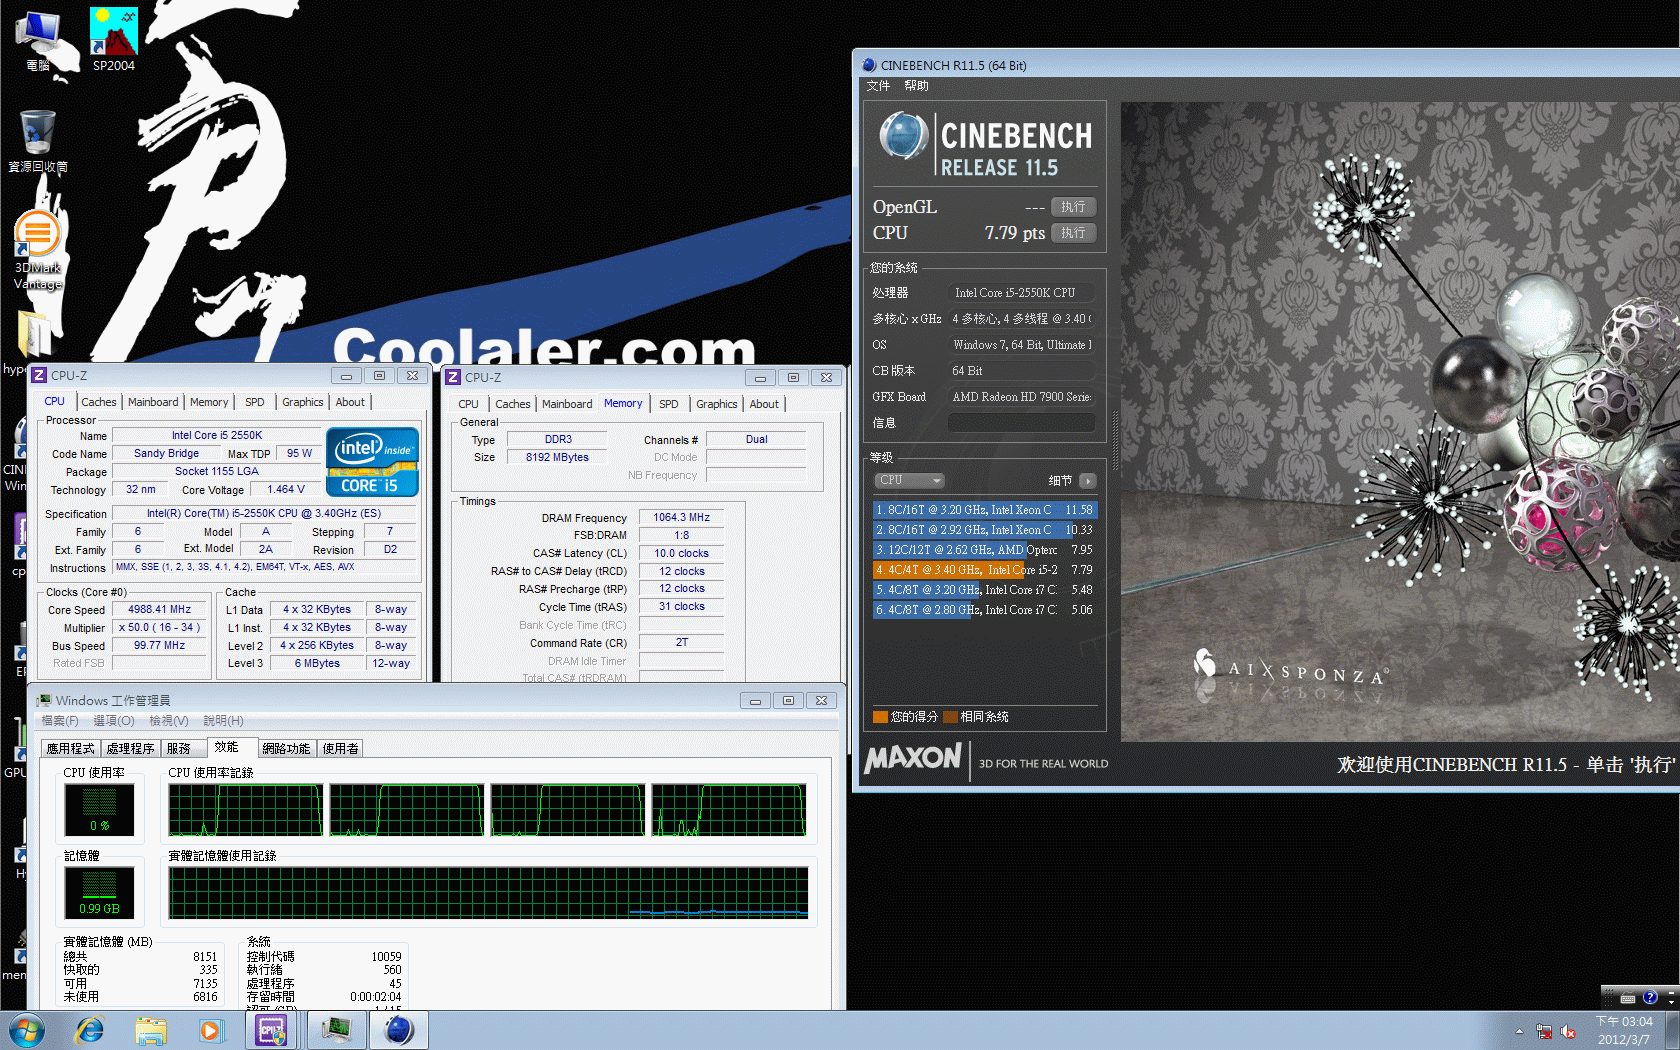Switch to Memory tab in left CPU-Z window
Viewport: 1680px width, 1050px height.
click(209, 402)
